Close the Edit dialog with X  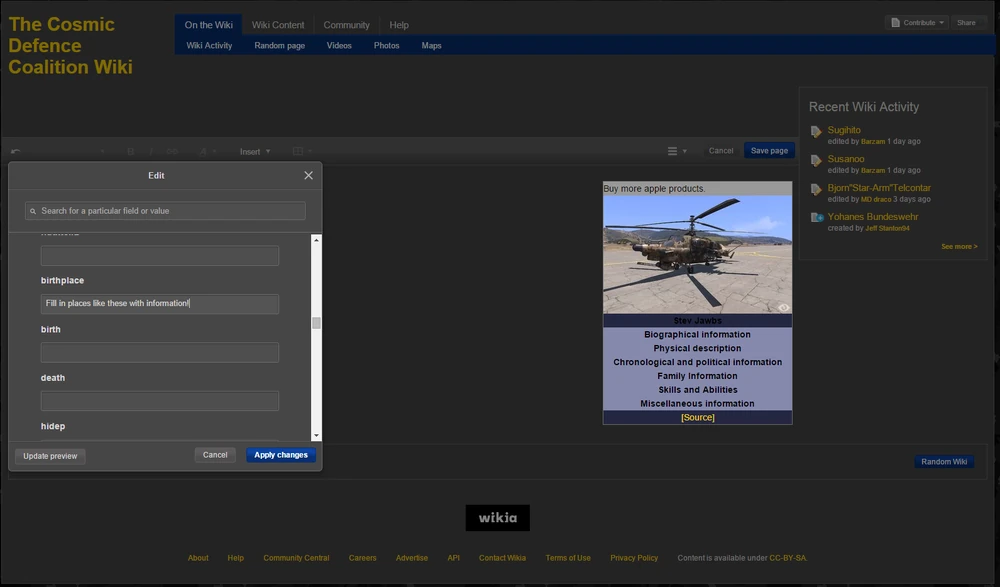tap(308, 175)
